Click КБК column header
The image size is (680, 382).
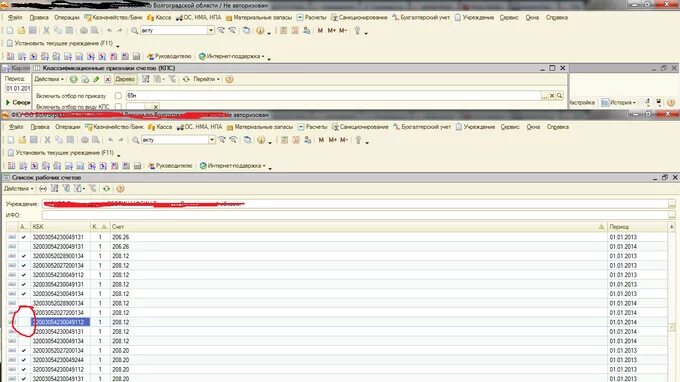tap(60, 227)
